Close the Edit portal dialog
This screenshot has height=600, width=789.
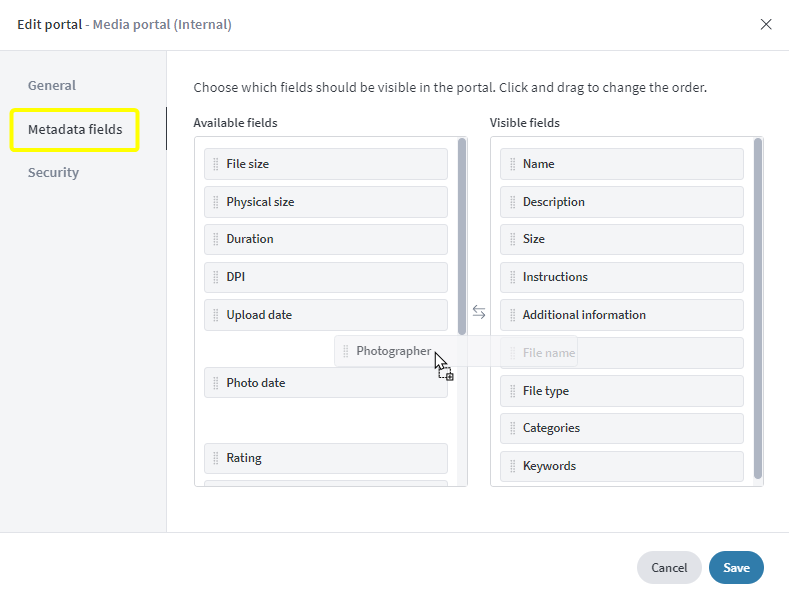(x=765, y=24)
